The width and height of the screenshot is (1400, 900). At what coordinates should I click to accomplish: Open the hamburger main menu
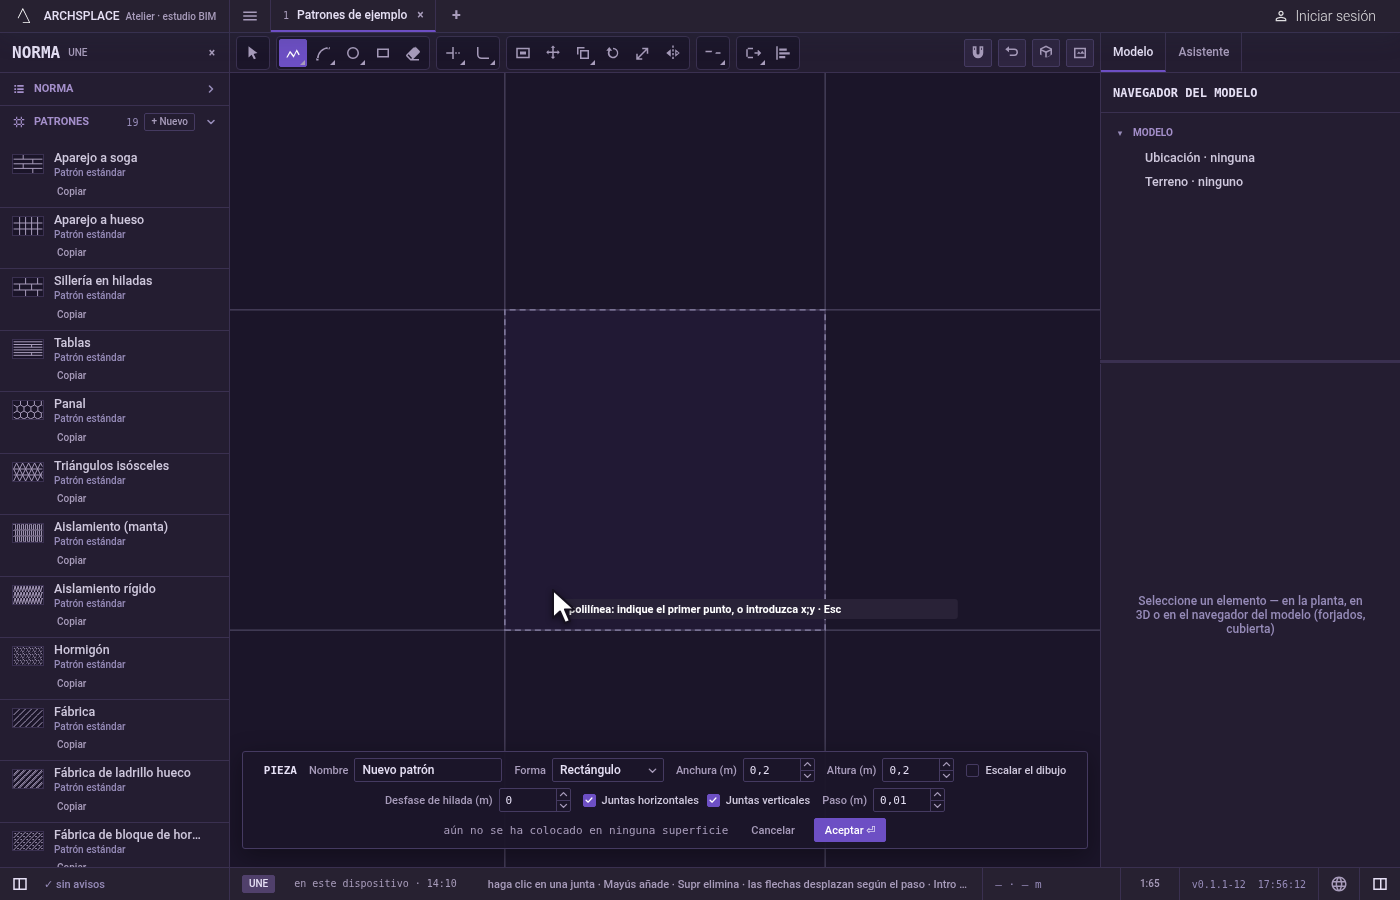[250, 16]
